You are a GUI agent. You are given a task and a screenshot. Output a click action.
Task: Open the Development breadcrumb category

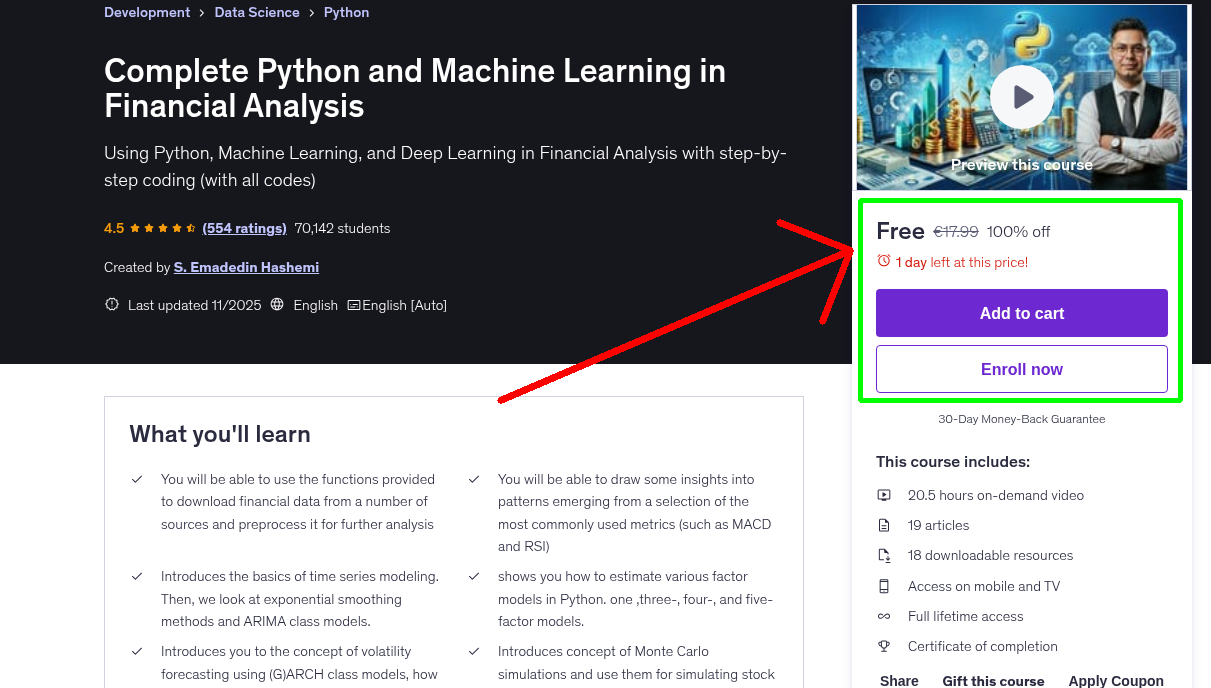(147, 12)
